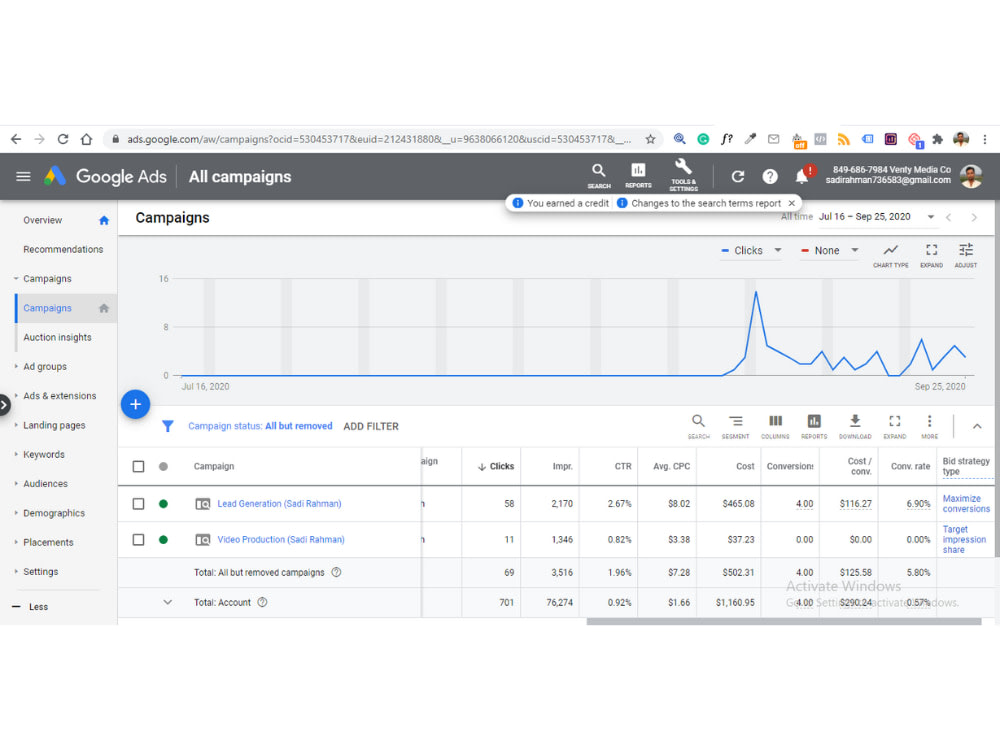Expand the chart view
The image size is (1000, 750).
(x=931, y=254)
